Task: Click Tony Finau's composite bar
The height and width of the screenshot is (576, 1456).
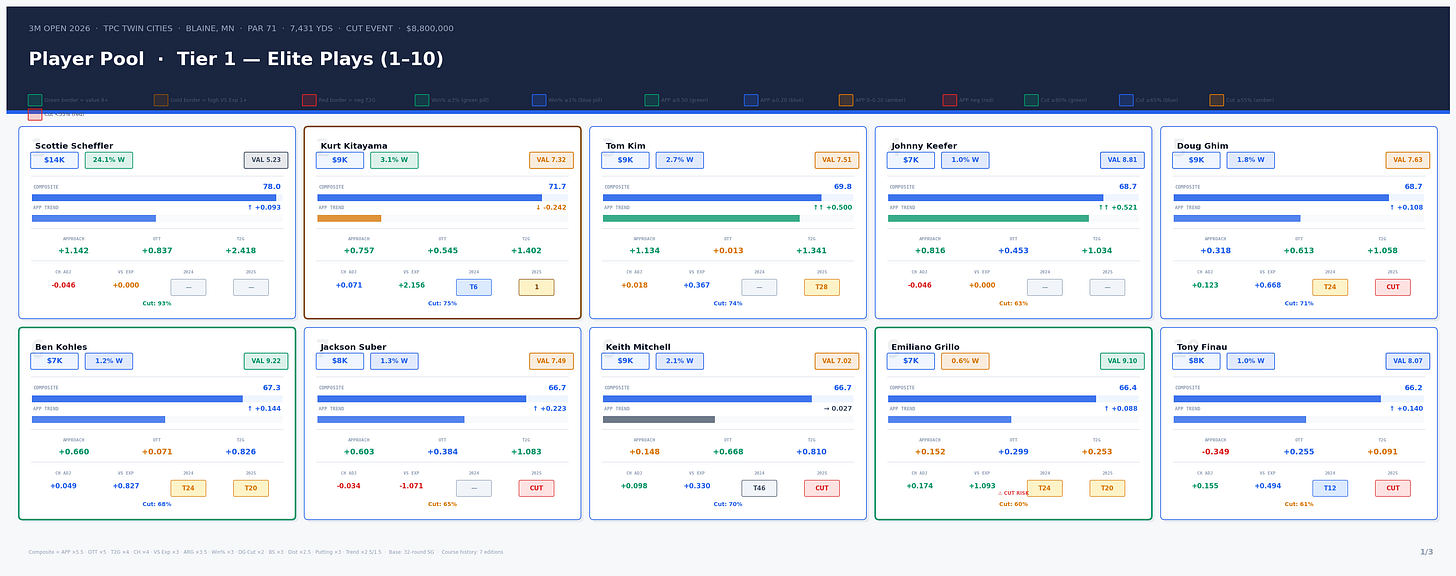Action: click(x=1277, y=399)
